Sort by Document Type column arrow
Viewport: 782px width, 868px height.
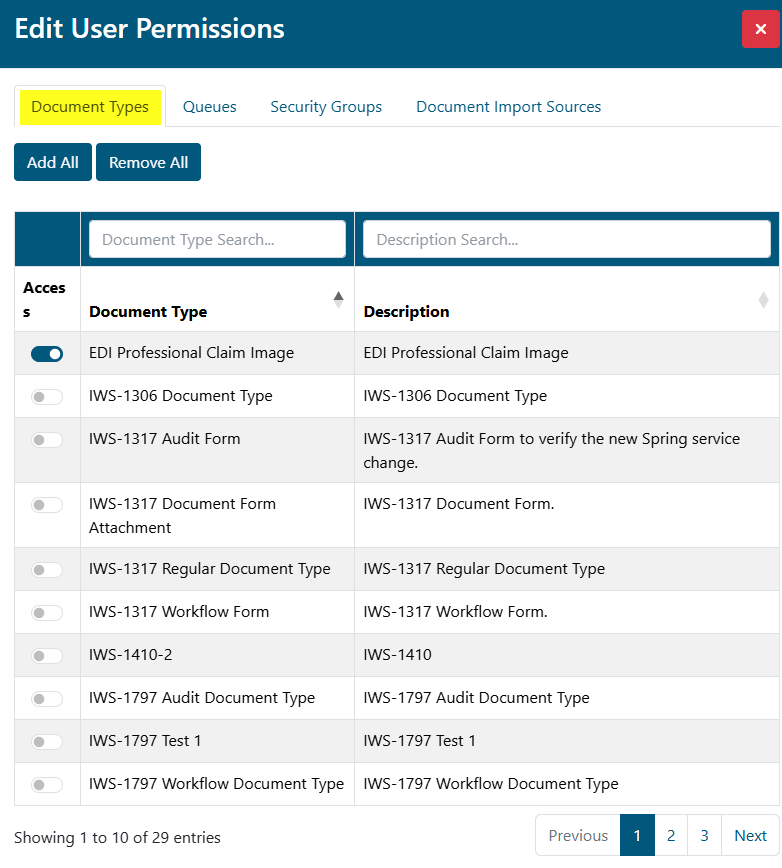[x=339, y=299]
